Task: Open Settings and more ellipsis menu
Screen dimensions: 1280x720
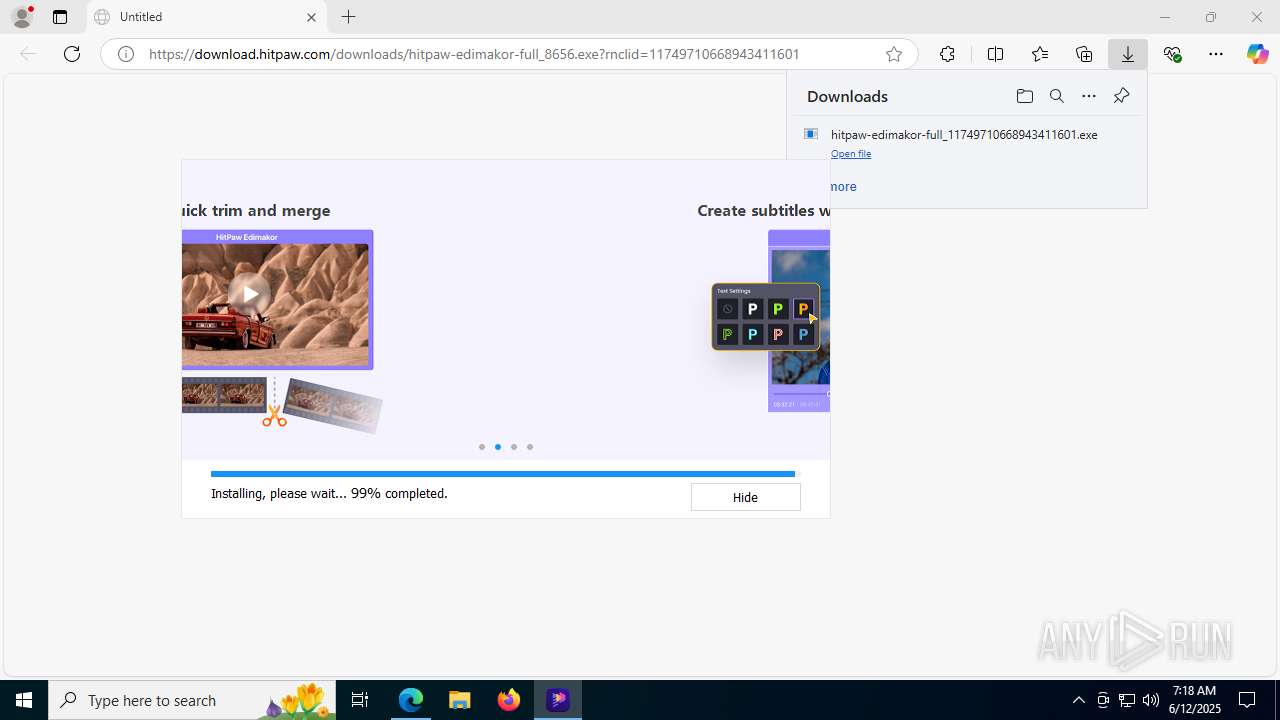Action: [1216, 54]
